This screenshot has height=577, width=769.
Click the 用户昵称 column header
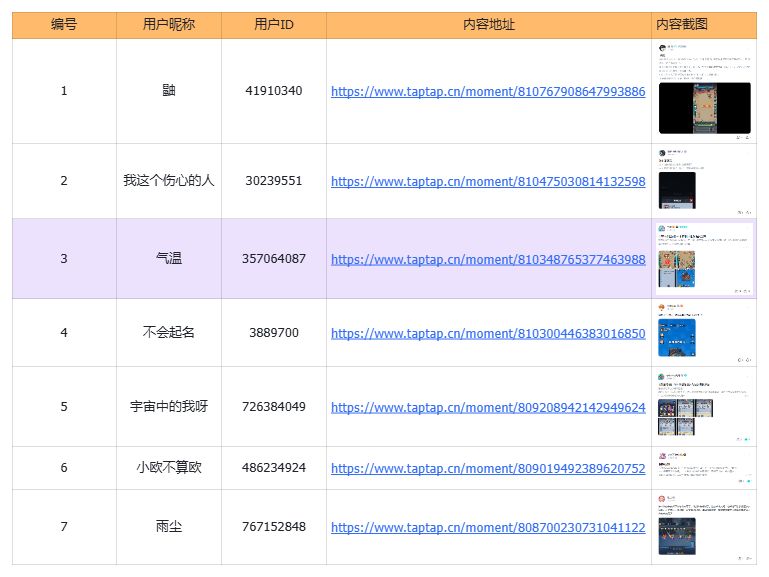(x=169, y=25)
